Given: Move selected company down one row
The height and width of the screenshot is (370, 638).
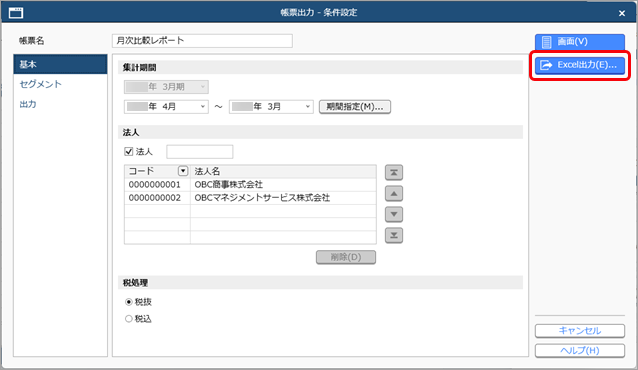Looking at the screenshot, I should pos(394,215).
